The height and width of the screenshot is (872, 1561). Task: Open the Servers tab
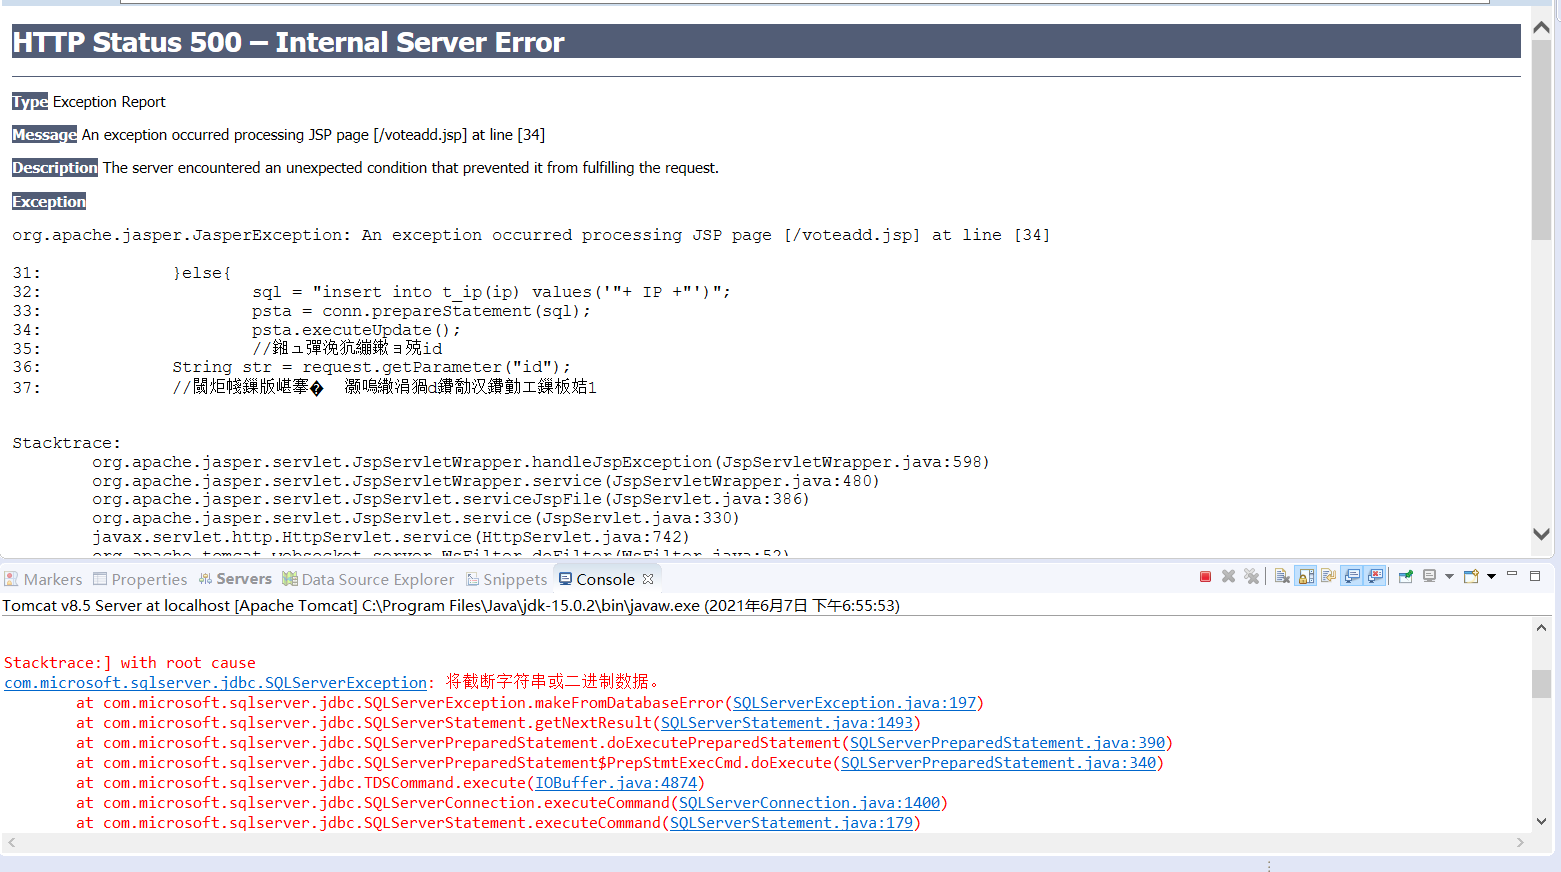pyautogui.click(x=235, y=579)
